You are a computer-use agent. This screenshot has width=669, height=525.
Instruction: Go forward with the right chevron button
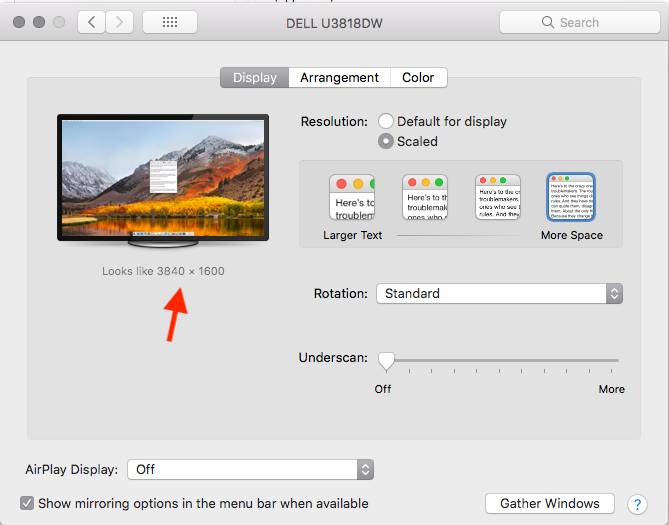click(119, 22)
